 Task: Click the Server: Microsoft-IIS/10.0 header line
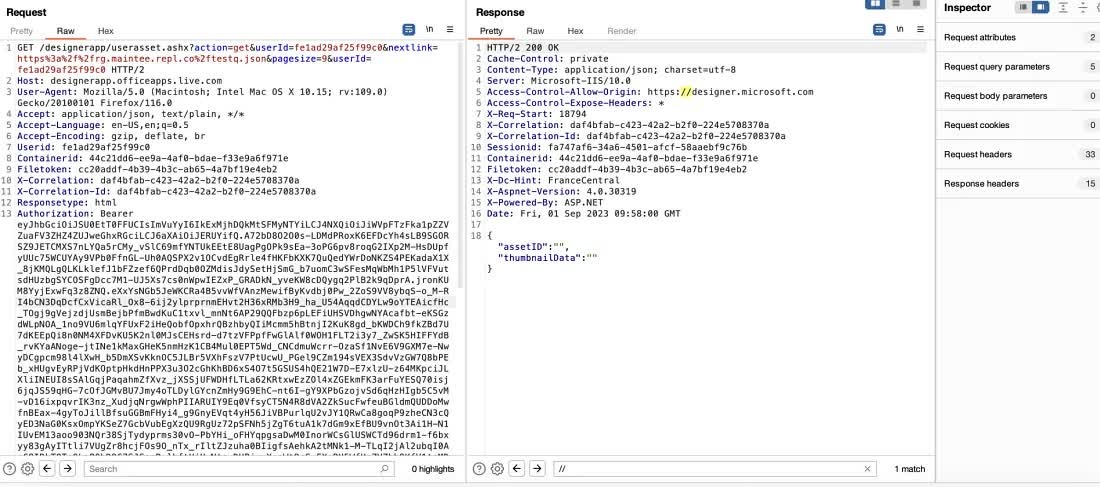[x=558, y=81]
